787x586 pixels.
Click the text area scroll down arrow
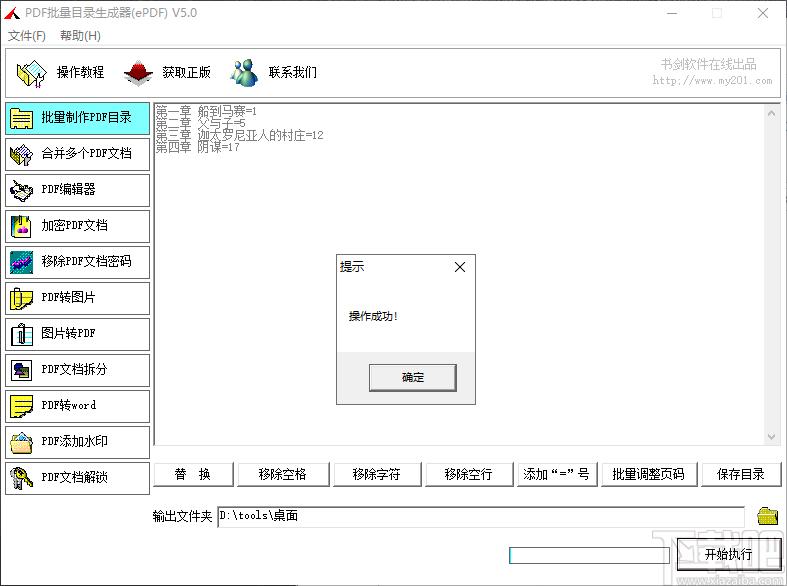click(771, 437)
